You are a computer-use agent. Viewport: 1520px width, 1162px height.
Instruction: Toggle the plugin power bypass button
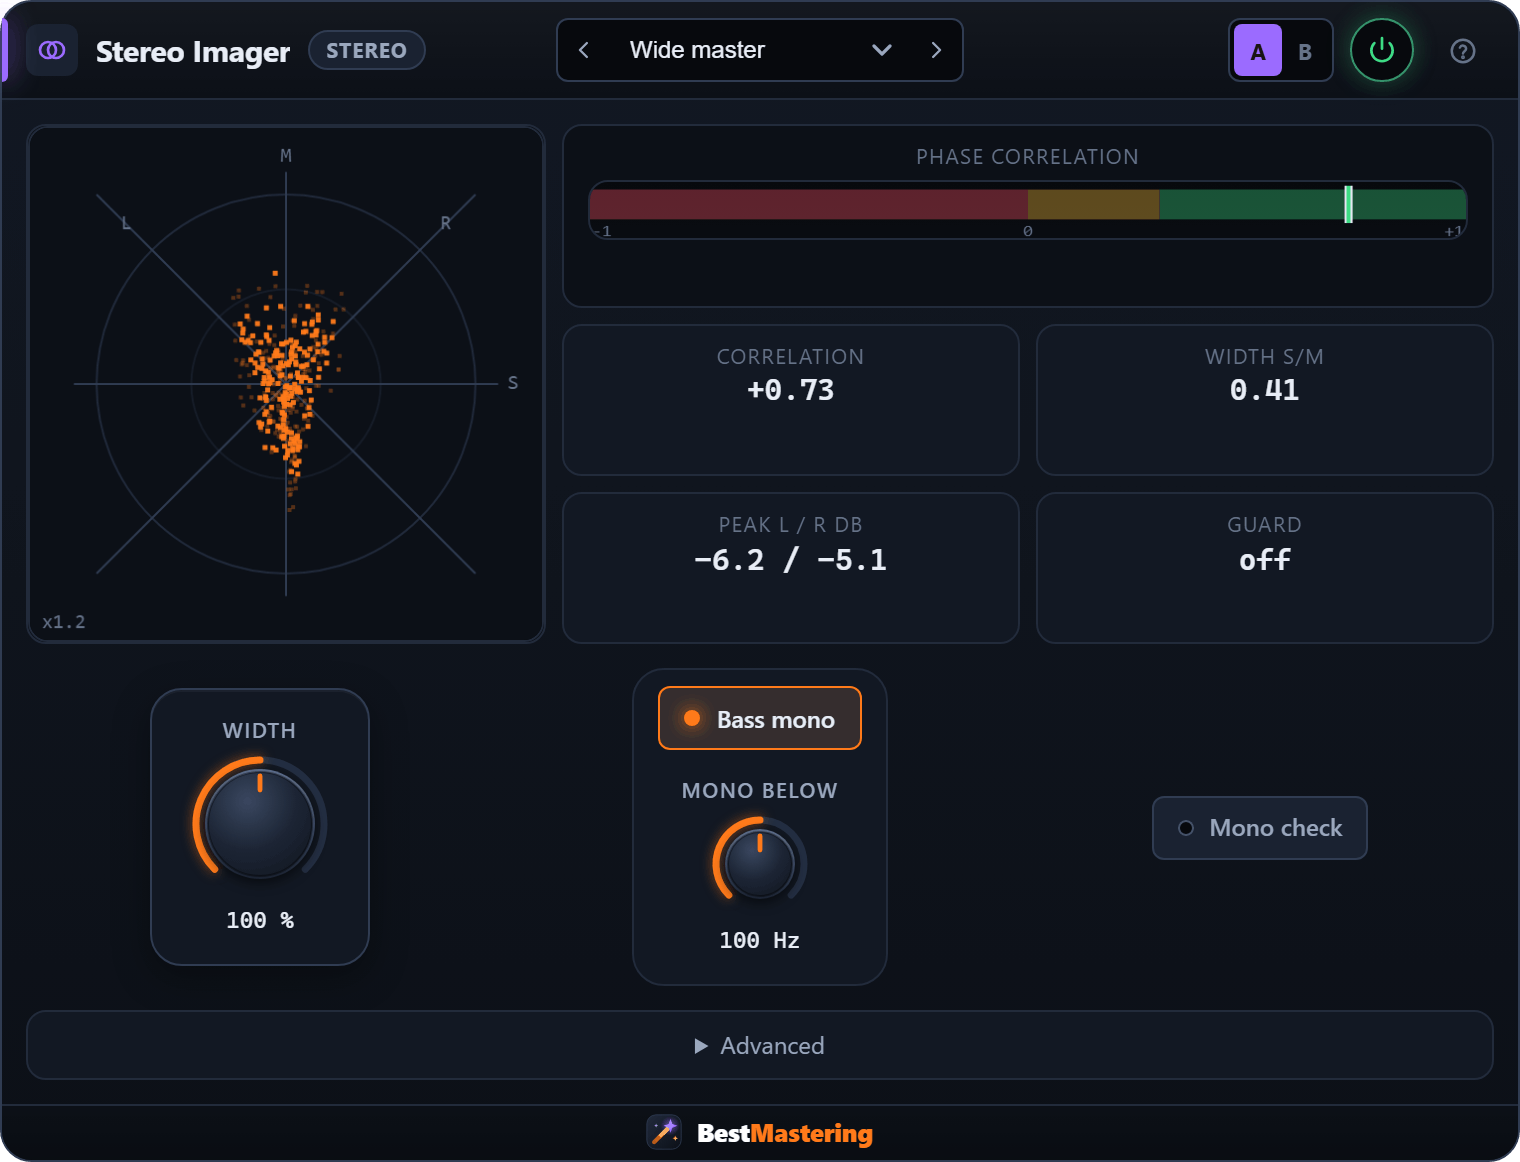click(1381, 50)
